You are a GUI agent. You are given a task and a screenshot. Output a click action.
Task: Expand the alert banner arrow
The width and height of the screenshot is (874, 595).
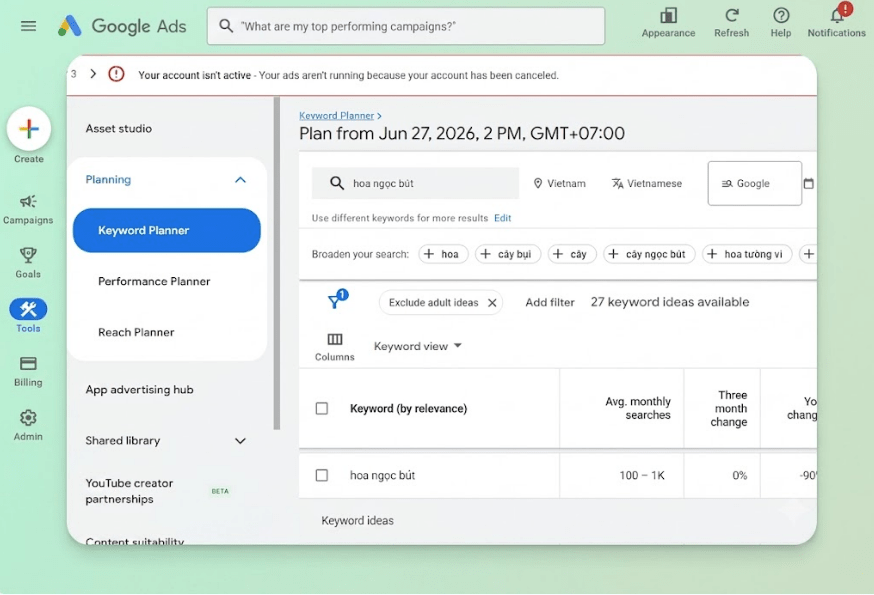(x=93, y=74)
